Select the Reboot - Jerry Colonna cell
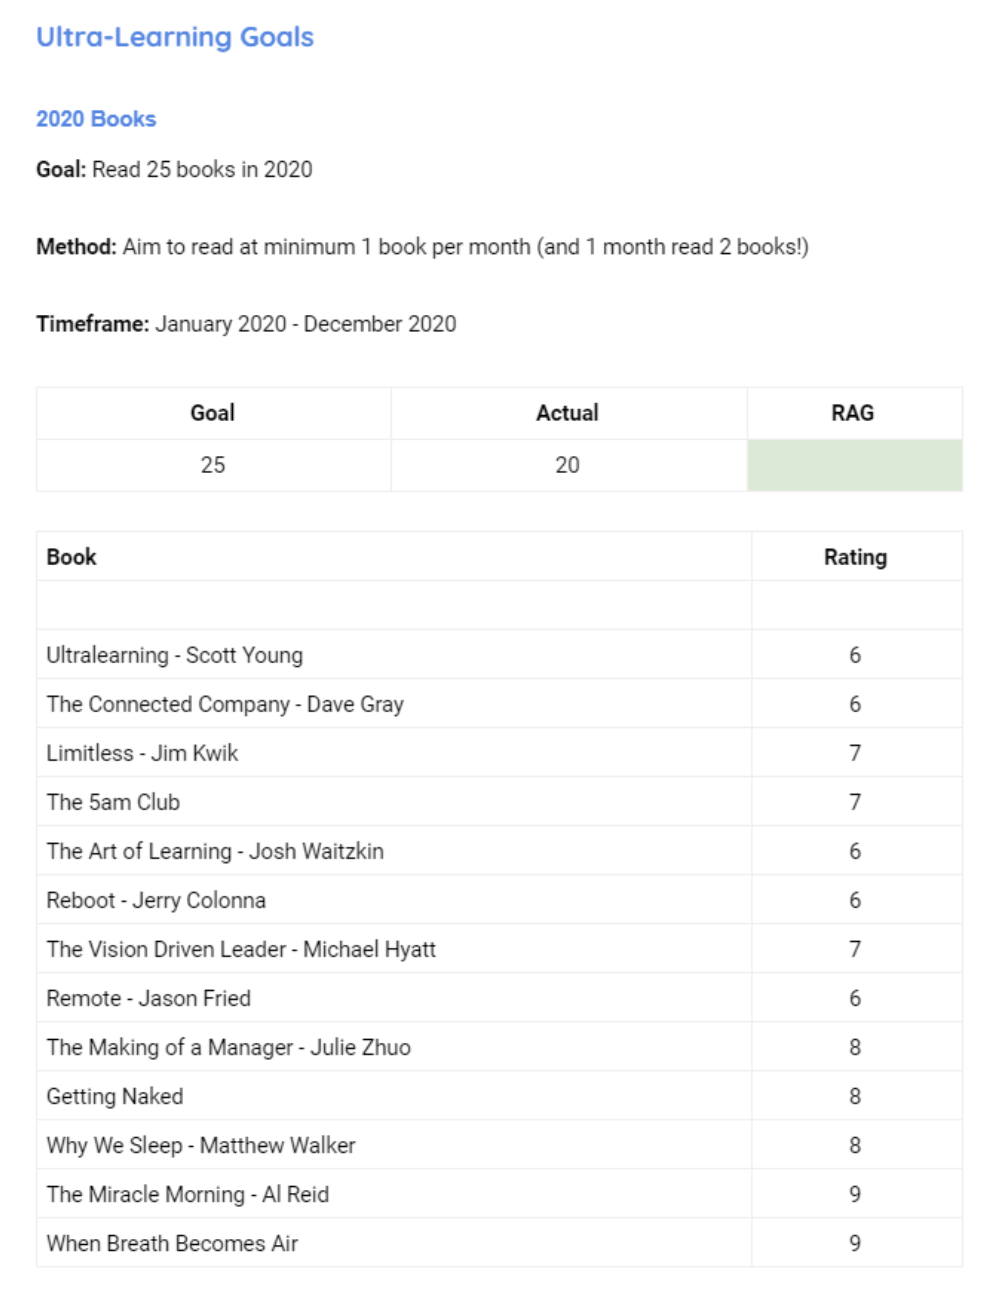Image resolution: width=1000 pixels, height=1290 pixels. tap(156, 900)
